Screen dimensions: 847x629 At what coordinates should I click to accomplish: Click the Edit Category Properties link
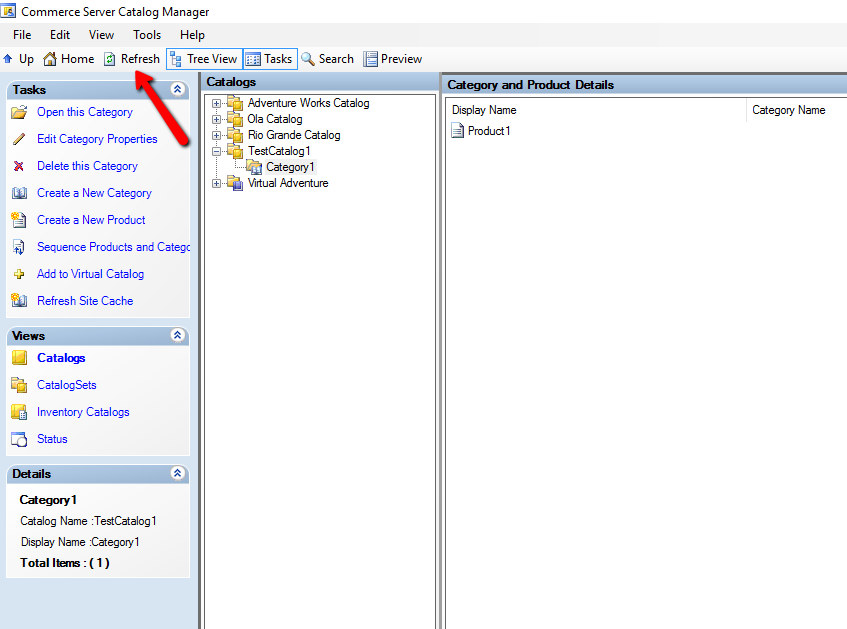[97, 139]
